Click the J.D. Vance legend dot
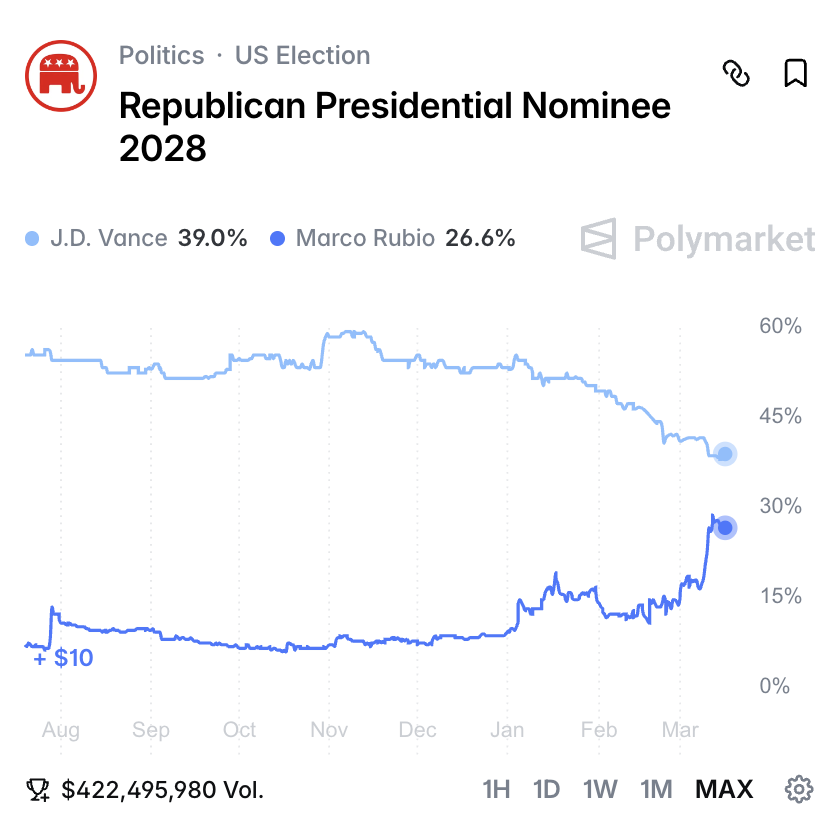 pos(32,239)
